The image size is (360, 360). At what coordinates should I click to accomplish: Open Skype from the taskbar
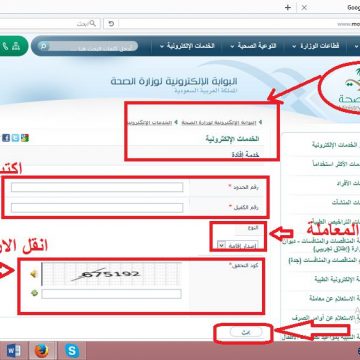[x=72, y=351]
